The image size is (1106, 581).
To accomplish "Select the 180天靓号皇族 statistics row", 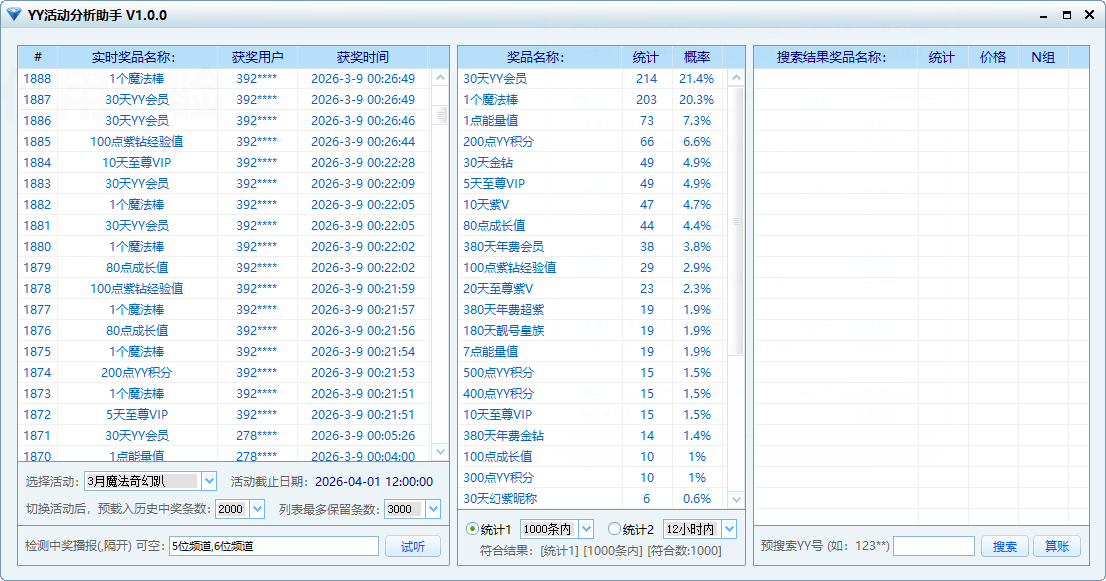I will [x=592, y=331].
